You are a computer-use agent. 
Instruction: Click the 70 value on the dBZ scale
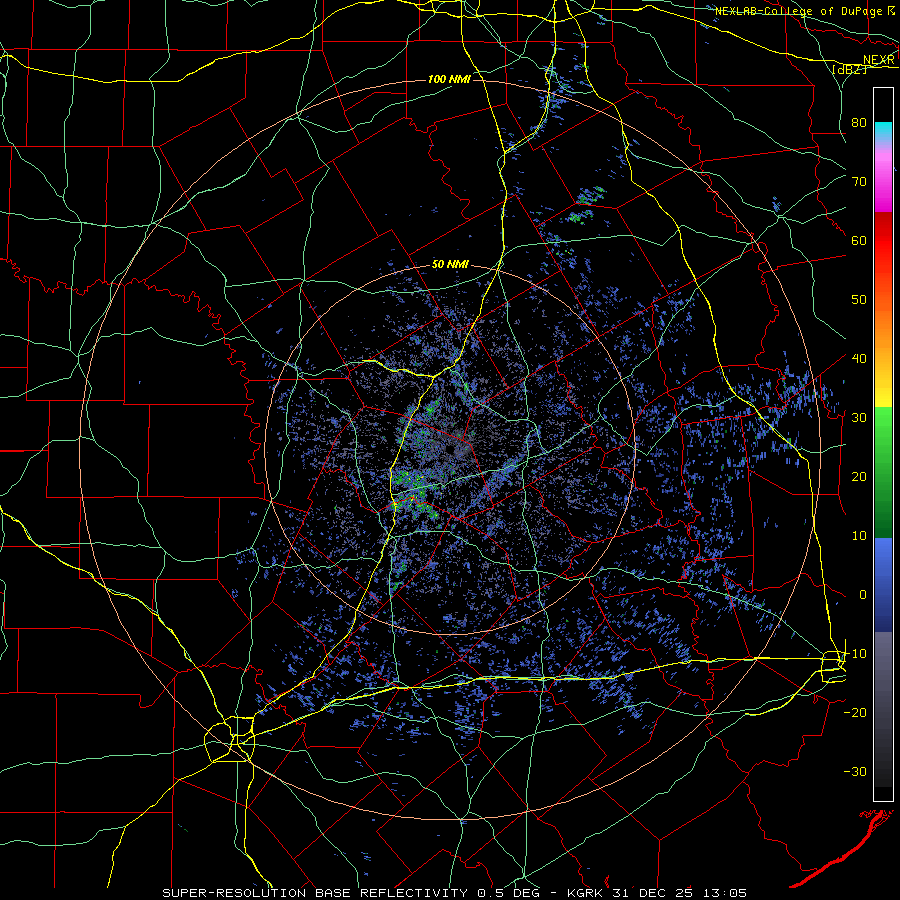859,181
